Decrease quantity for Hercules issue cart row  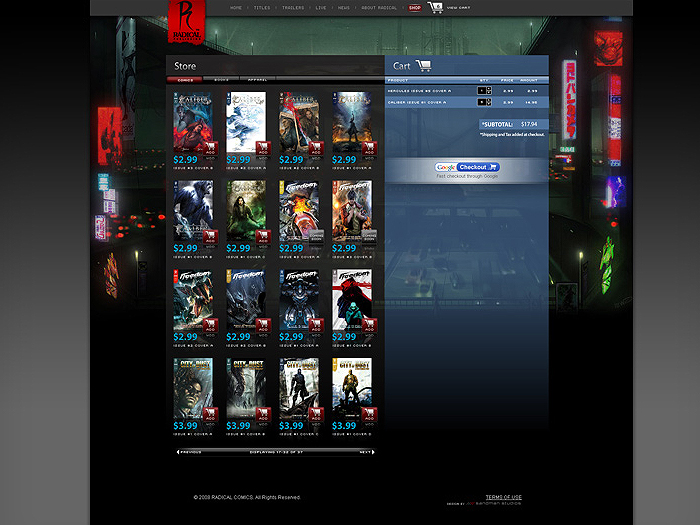pos(489,93)
